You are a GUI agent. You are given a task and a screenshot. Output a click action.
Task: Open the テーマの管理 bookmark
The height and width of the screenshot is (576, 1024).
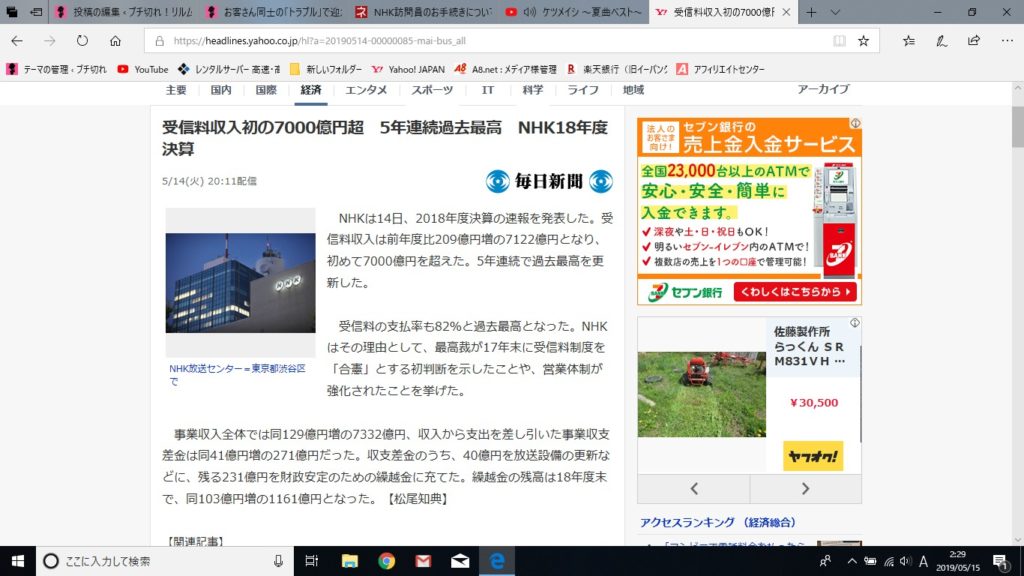(x=56, y=69)
